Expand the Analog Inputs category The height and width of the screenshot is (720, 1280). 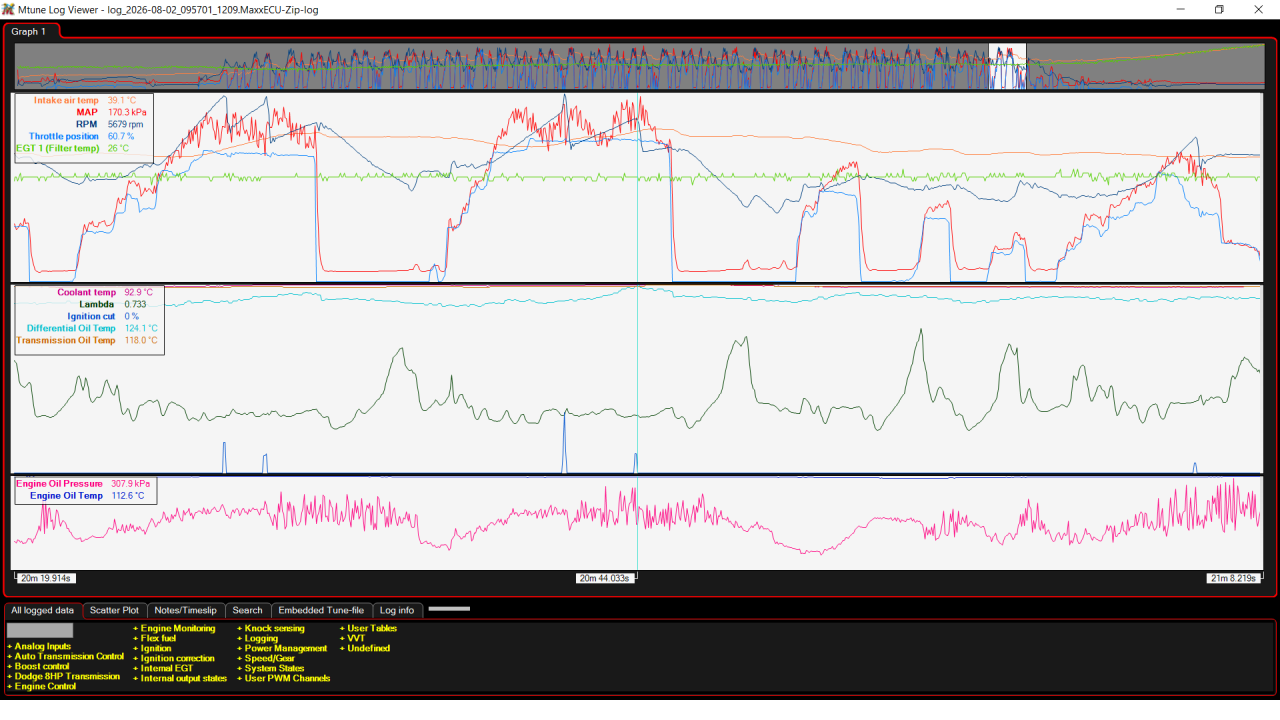39,646
